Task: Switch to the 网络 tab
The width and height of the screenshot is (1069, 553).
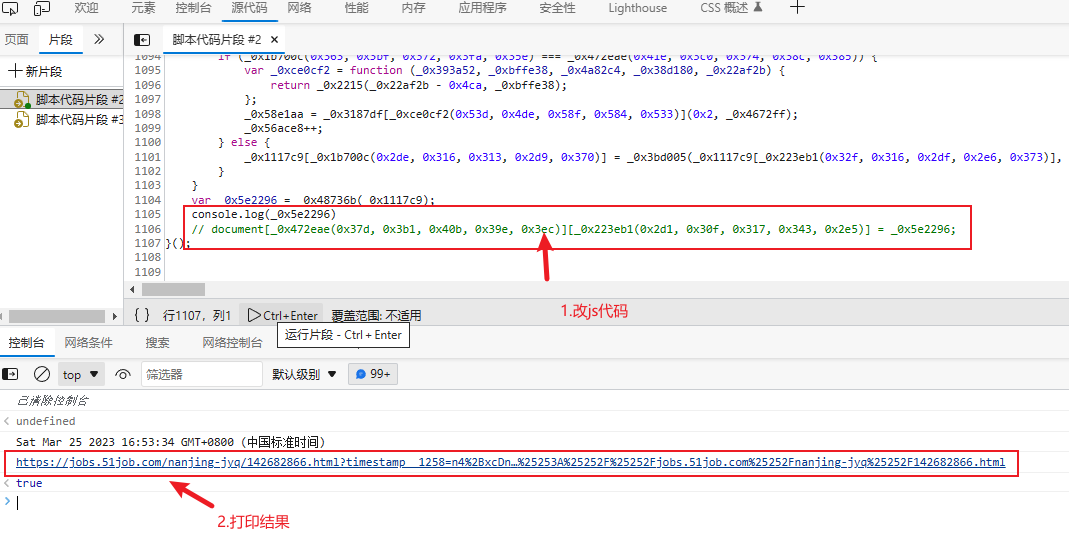Action: [299, 8]
